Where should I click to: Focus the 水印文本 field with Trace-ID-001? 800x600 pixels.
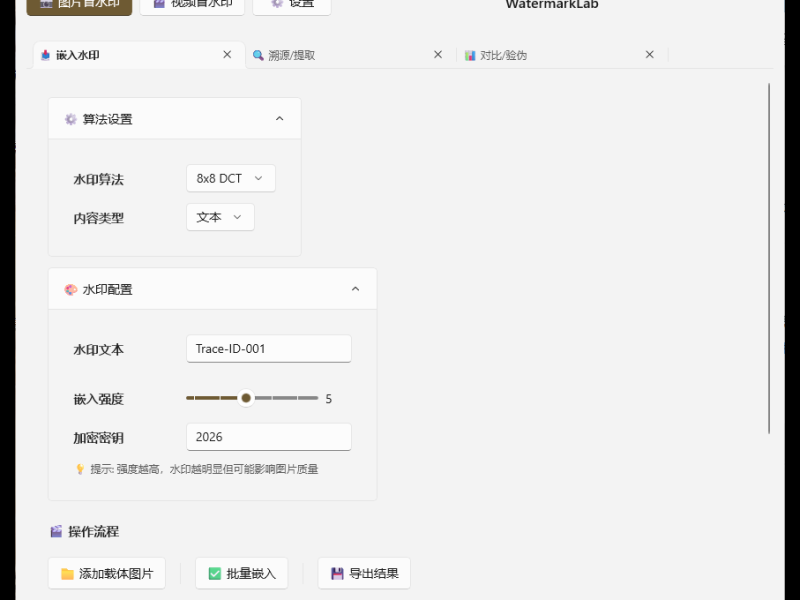[x=269, y=349]
